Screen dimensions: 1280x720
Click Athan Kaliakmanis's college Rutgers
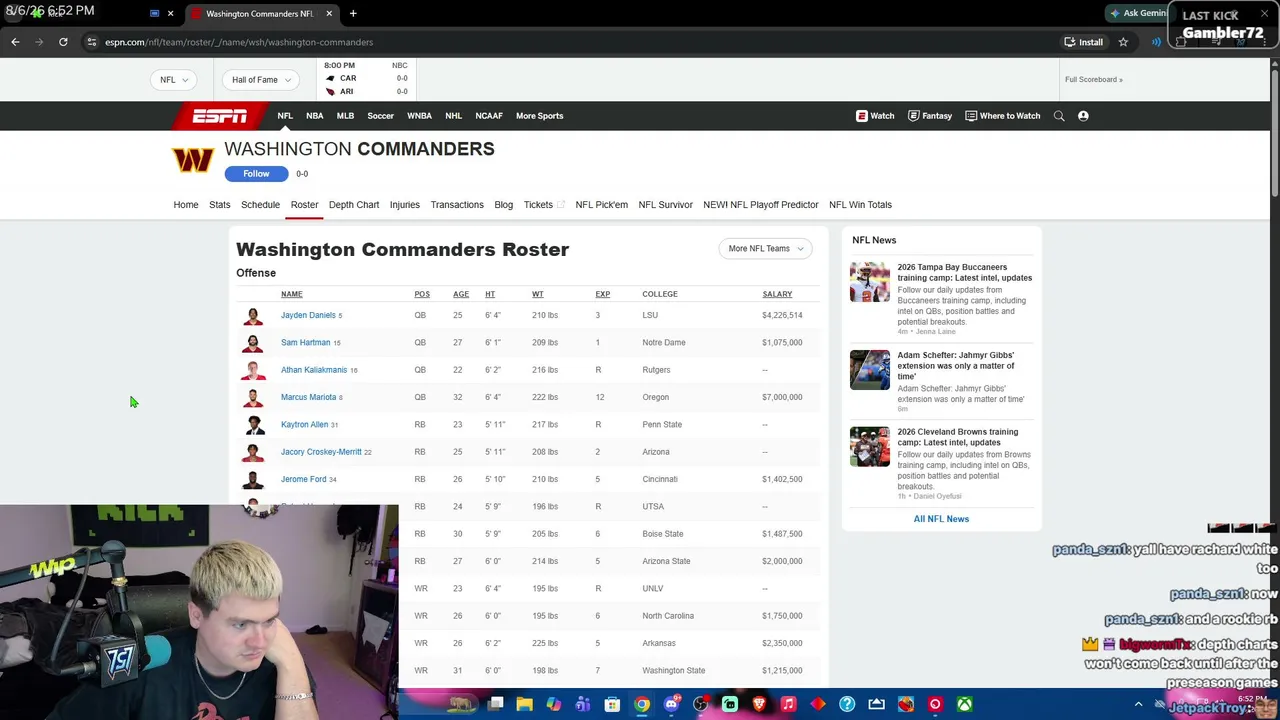click(x=656, y=370)
